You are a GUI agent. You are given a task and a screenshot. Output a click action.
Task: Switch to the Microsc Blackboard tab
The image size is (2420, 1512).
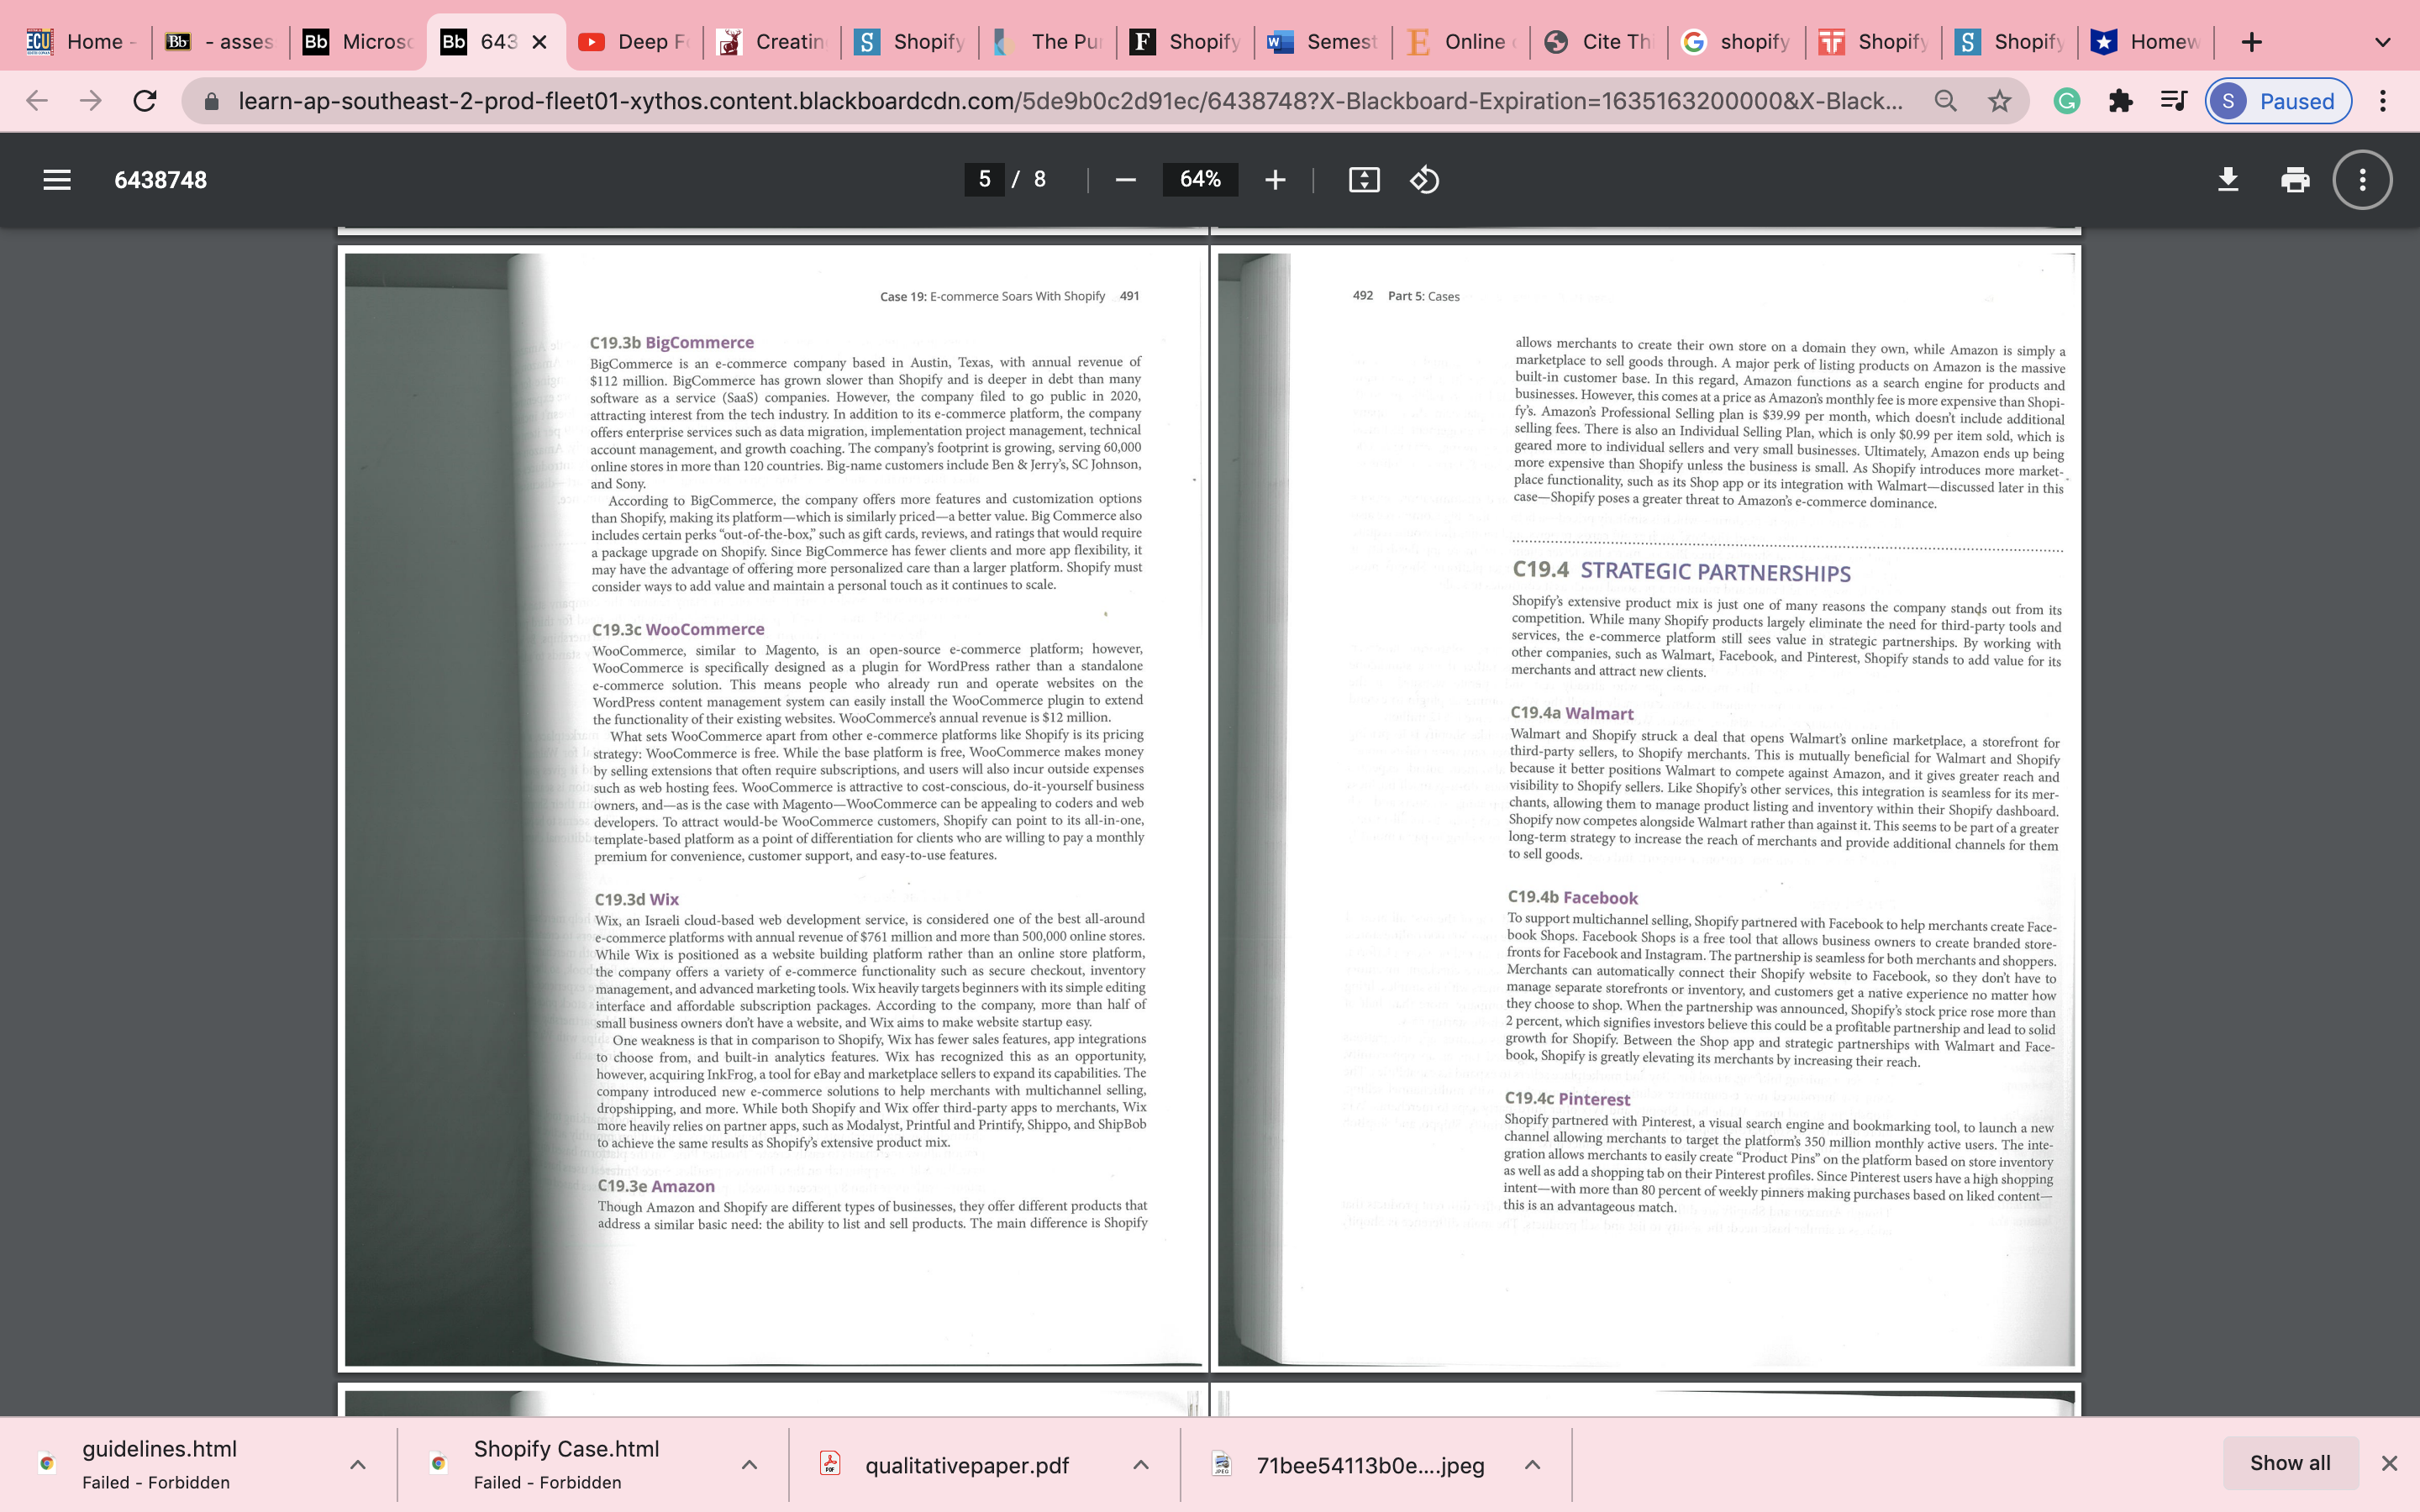[358, 42]
